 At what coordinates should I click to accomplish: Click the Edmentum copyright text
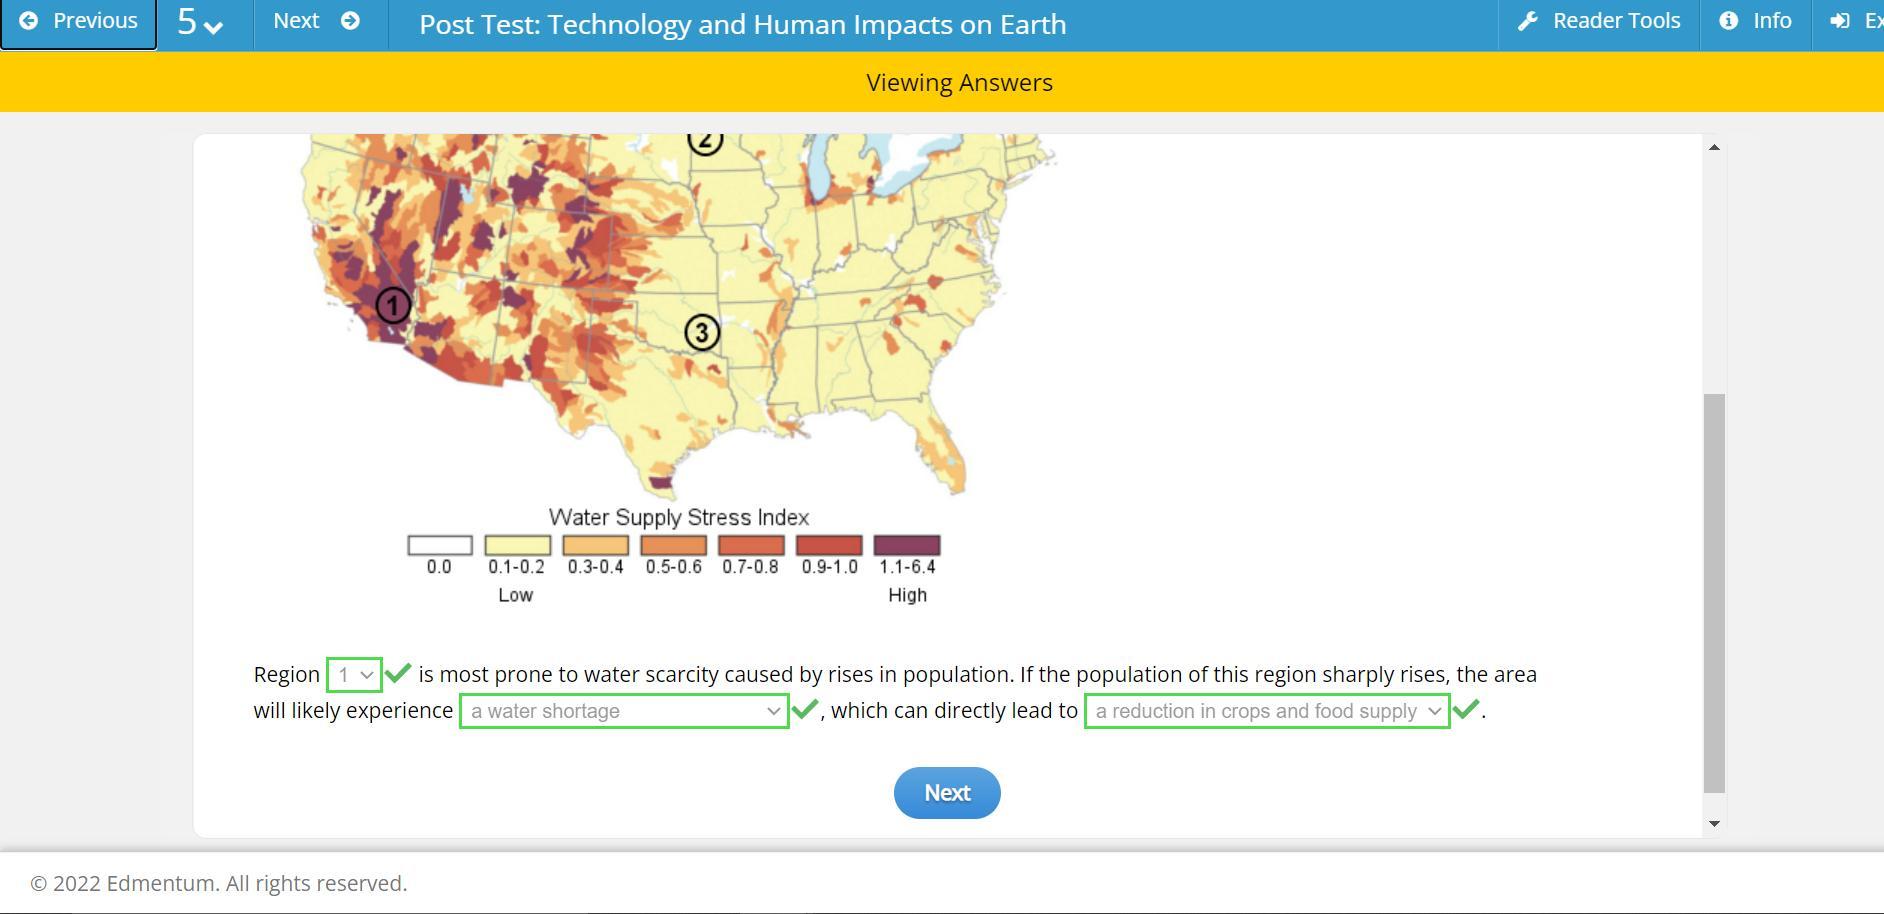219,883
